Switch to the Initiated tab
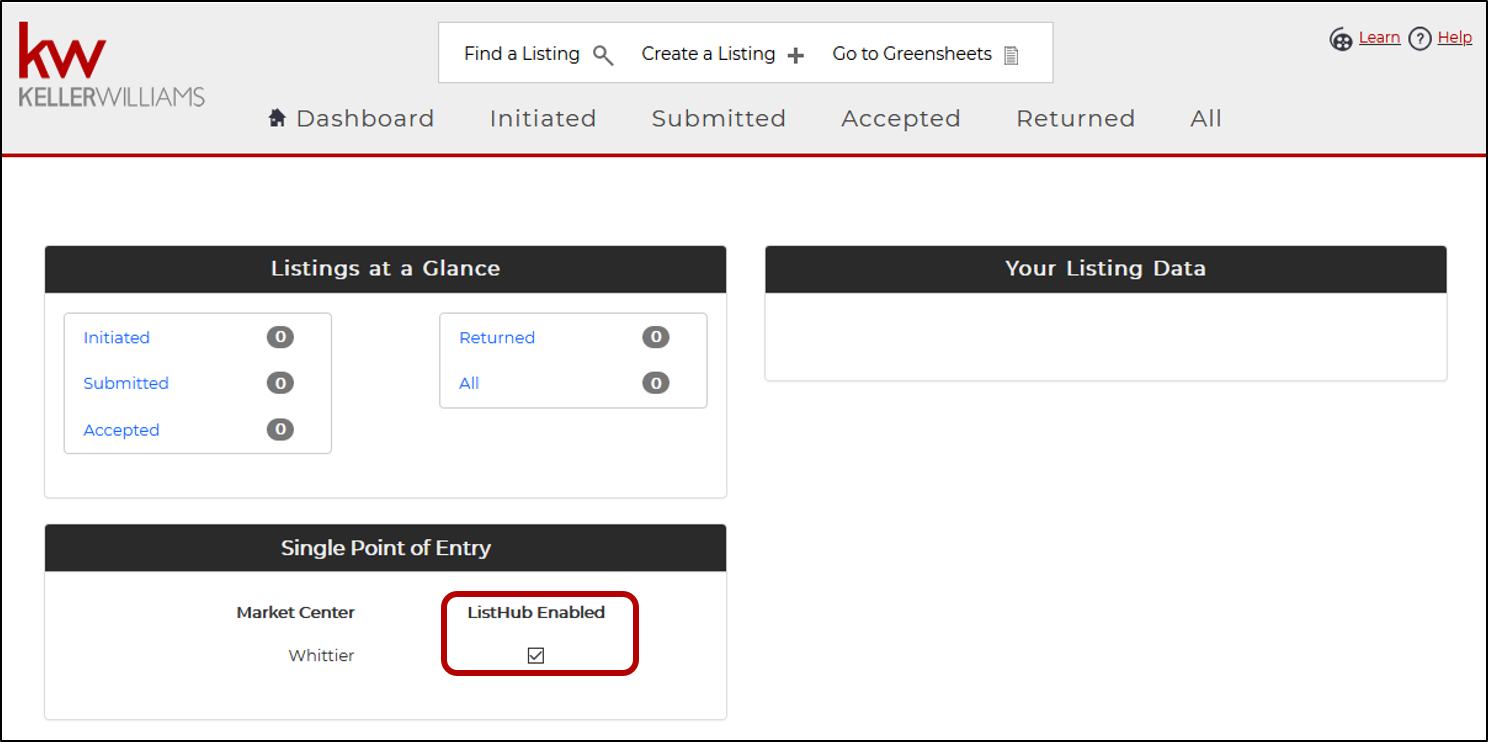Image resolution: width=1488 pixels, height=742 pixels. click(543, 118)
